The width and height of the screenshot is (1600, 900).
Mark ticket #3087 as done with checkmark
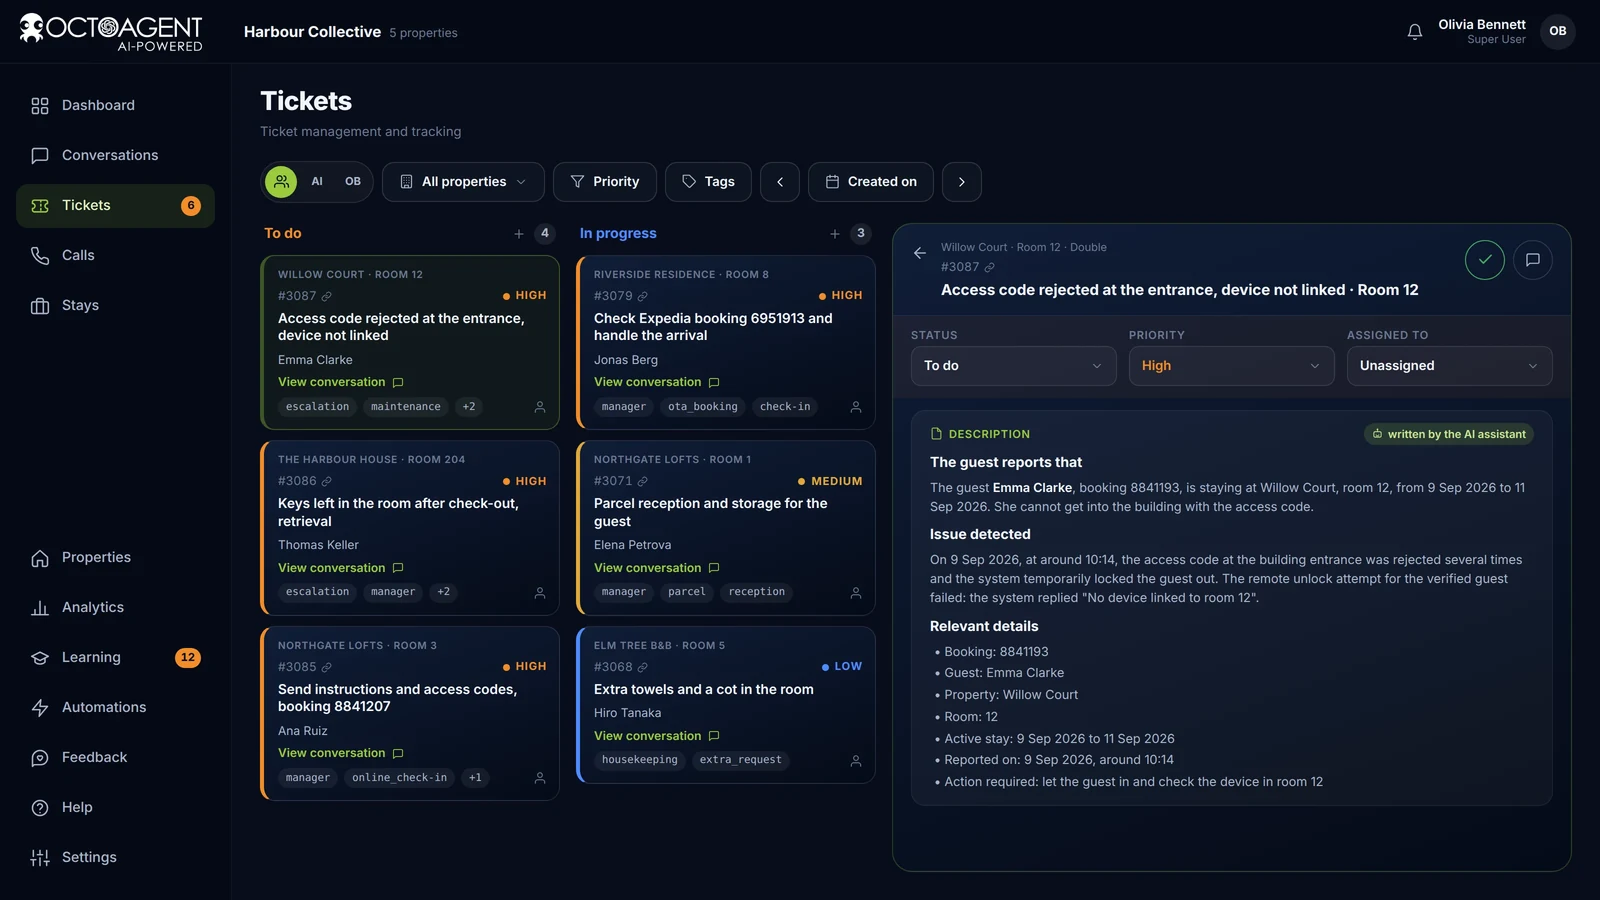coord(1484,260)
